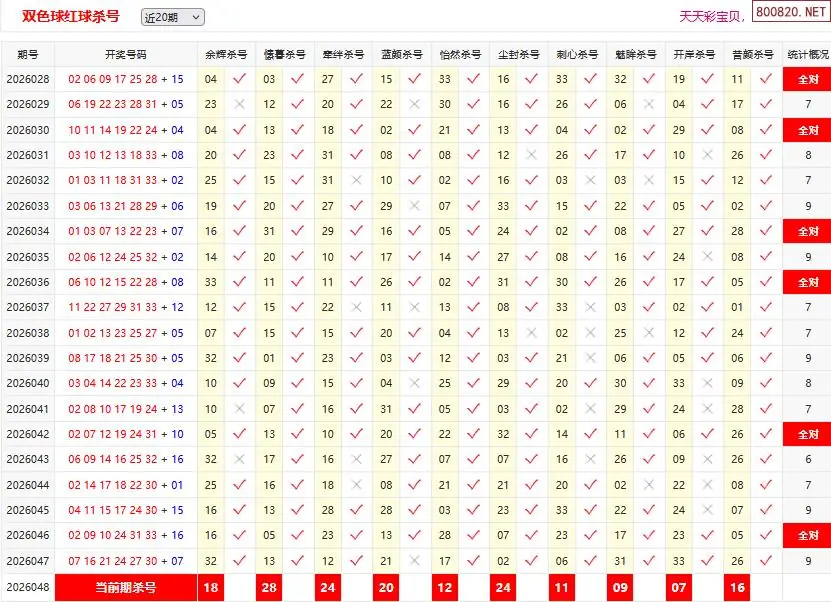This screenshot has width=831, height=602.
Task: Open the 近20期 period dropdown
Action: (172, 17)
